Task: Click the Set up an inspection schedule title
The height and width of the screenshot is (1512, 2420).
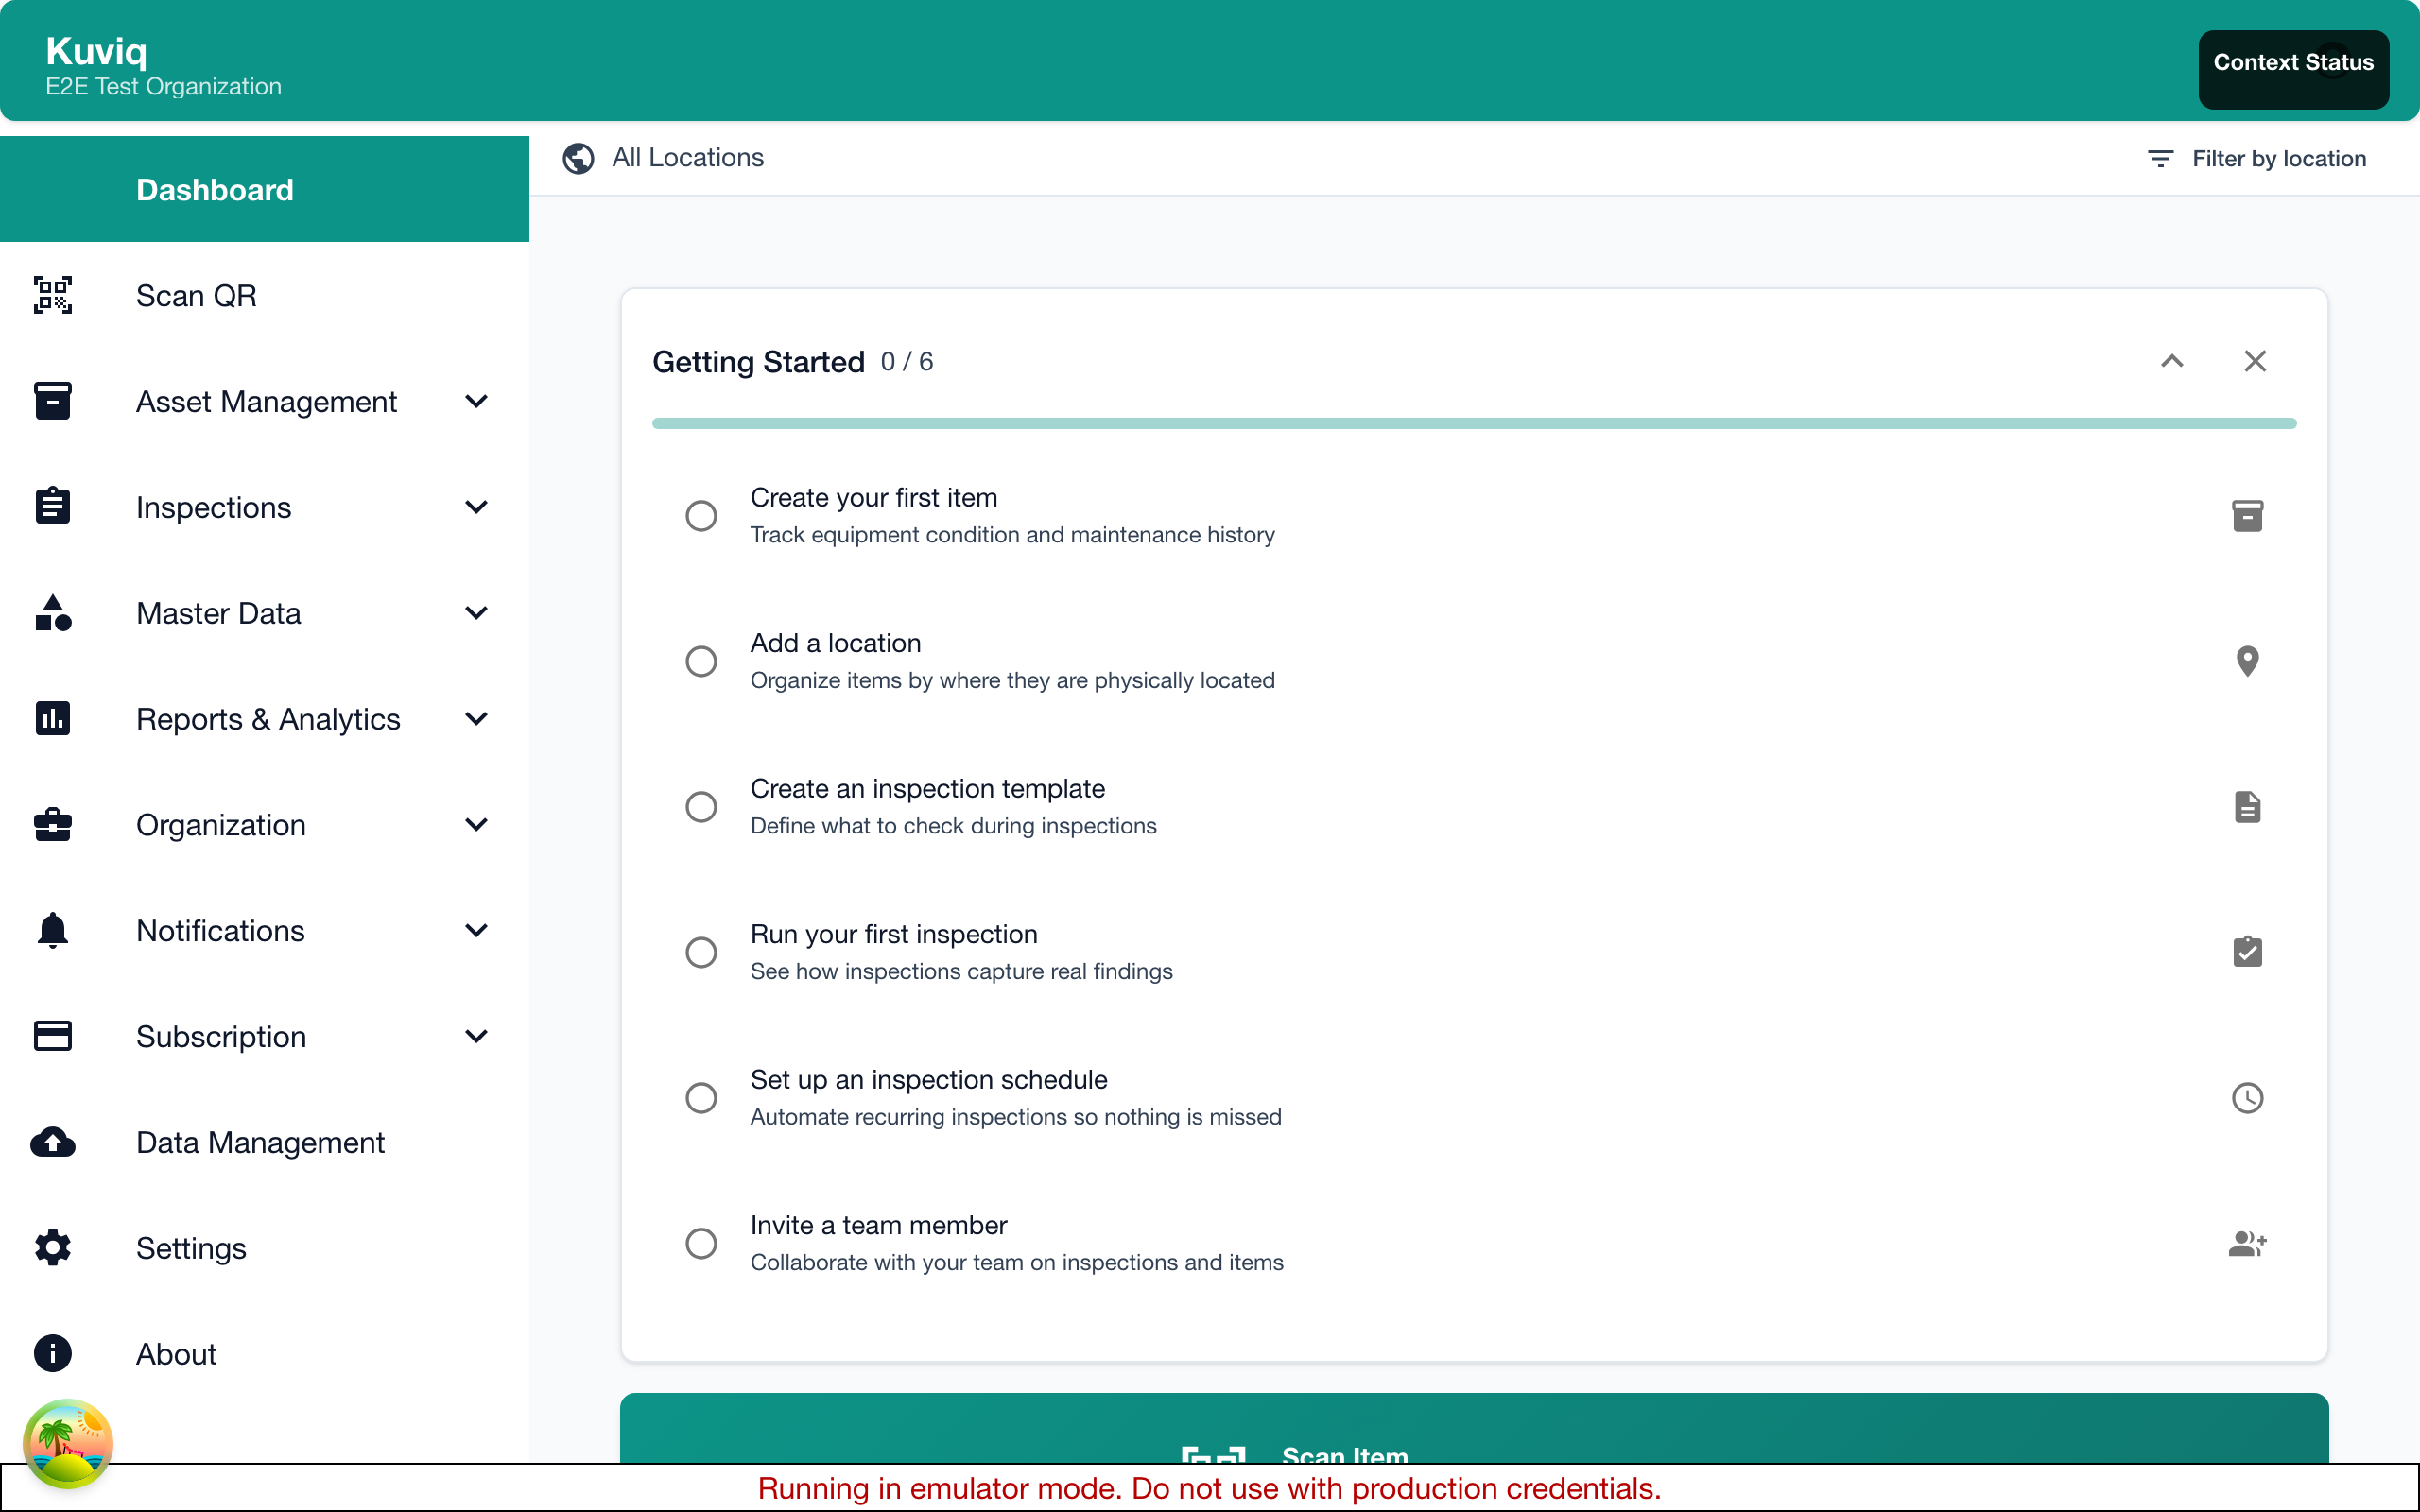Action: tap(928, 1079)
